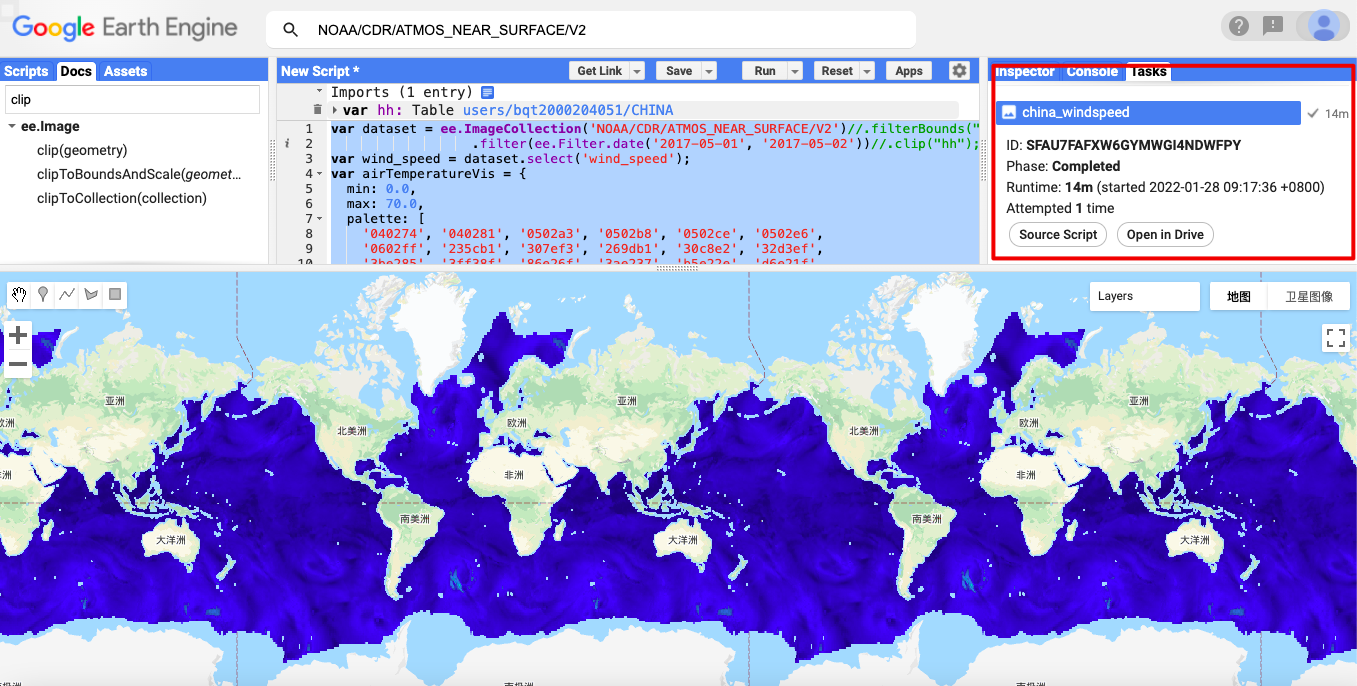Switch map style to 卫星图像 view
The height and width of the screenshot is (686, 1357).
[1309, 296]
